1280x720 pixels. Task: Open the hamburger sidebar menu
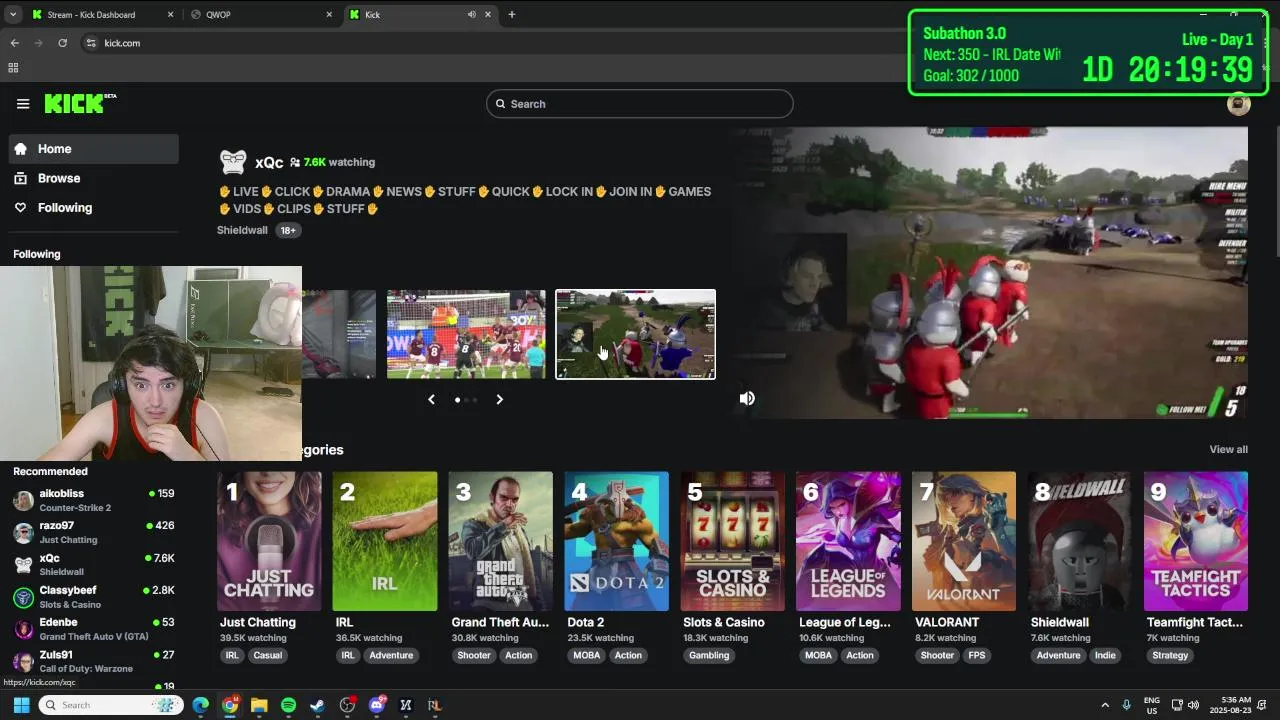23,104
